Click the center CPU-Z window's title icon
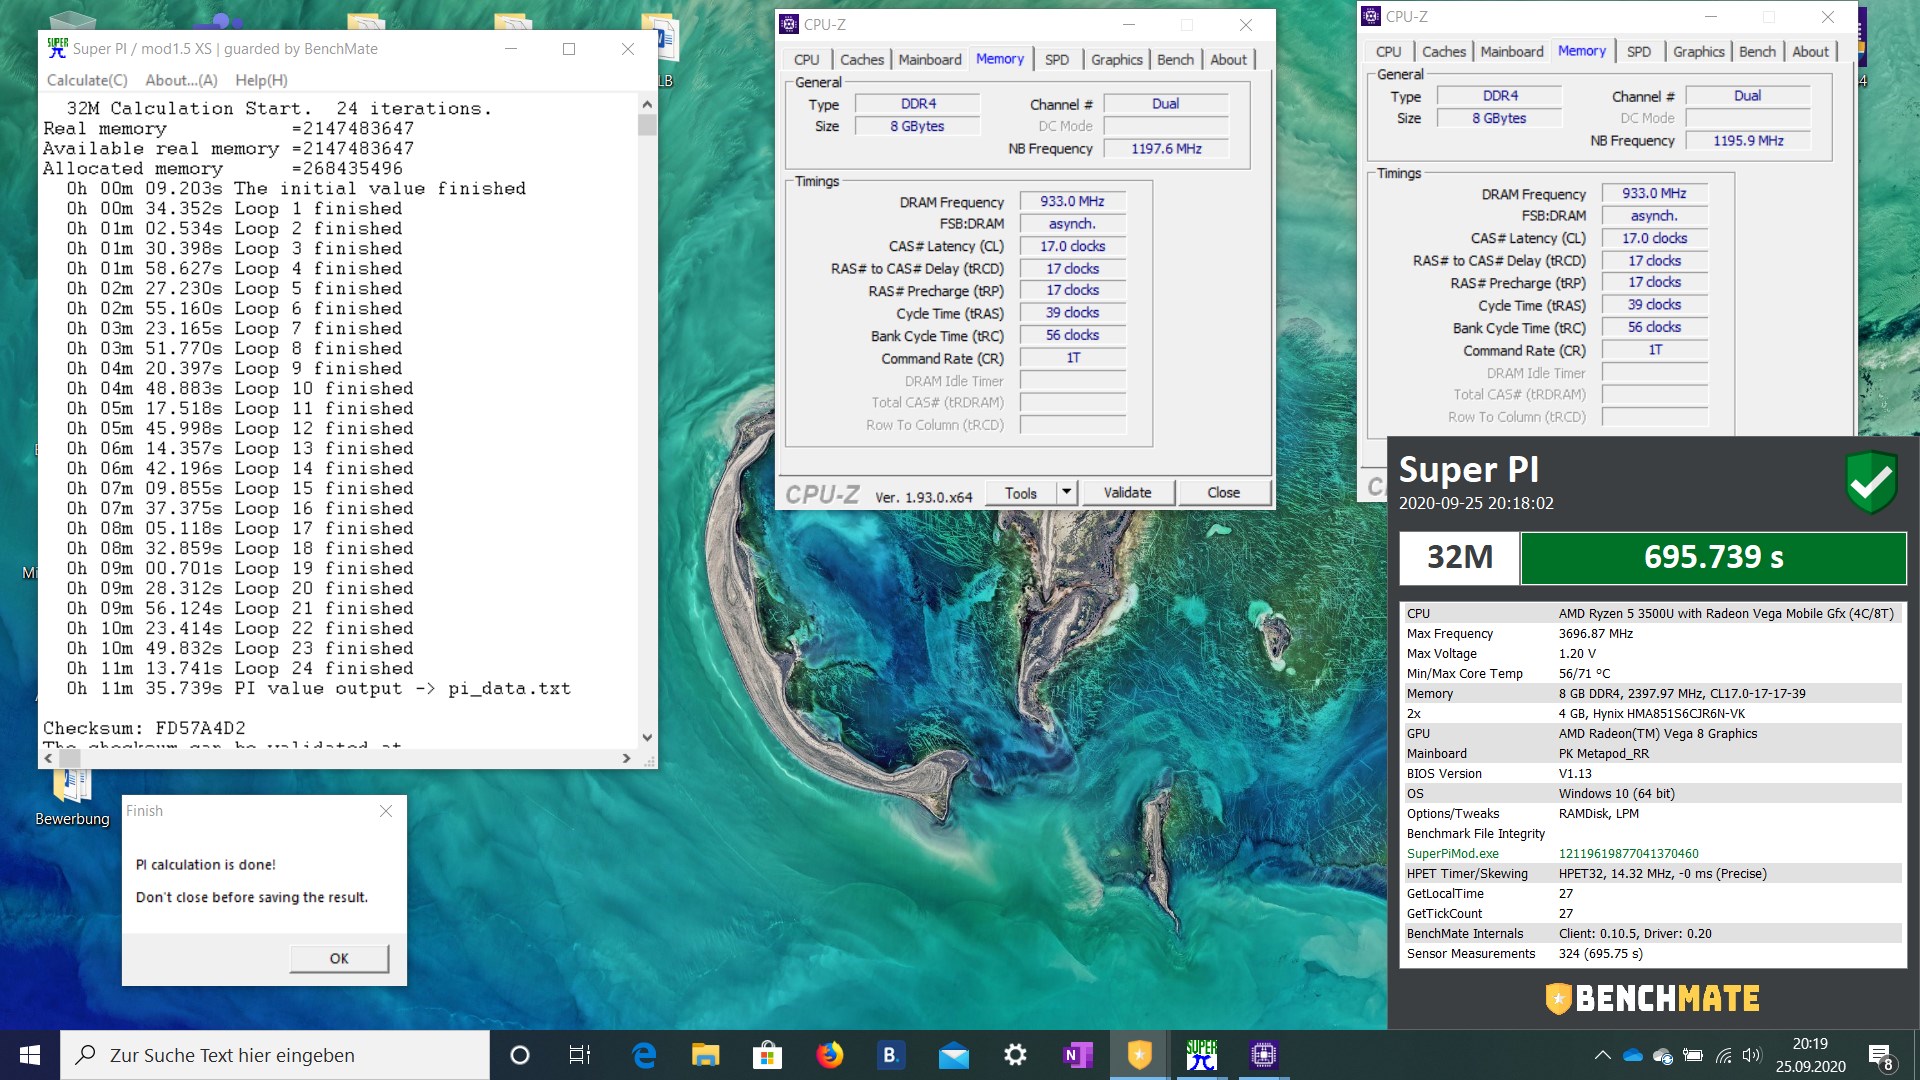The width and height of the screenshot is (1920, 1080). point(789,24)
